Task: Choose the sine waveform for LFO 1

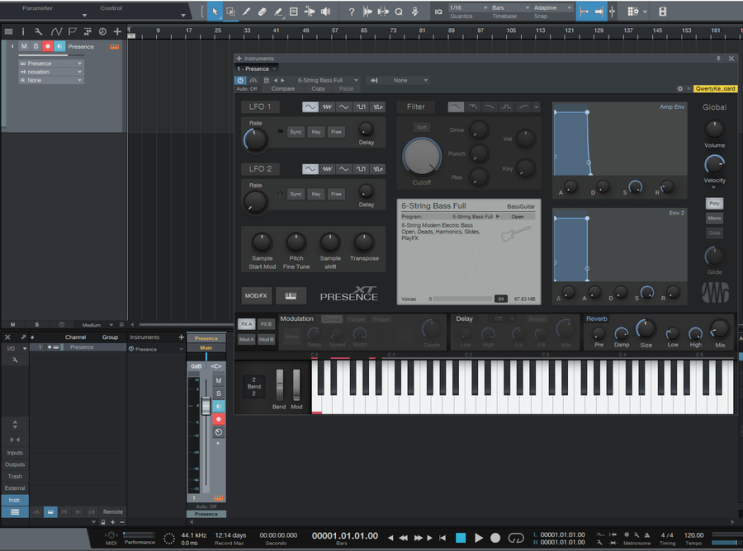Action: 311,107
